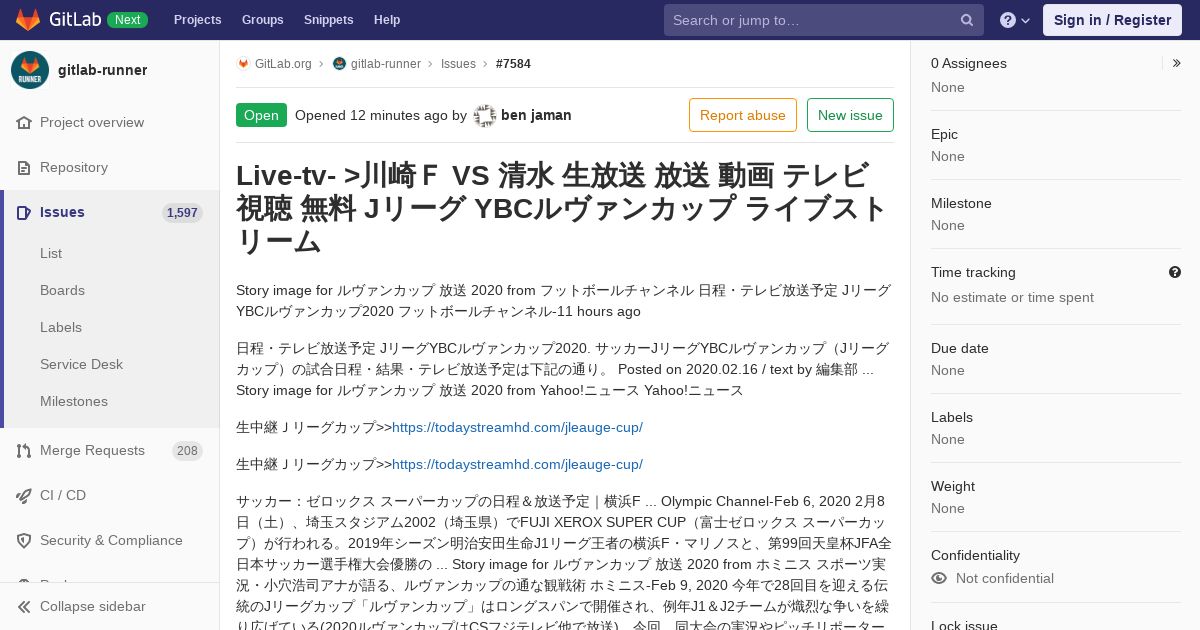The width and height of the screenshot is (1200, 630).
Task: Open the Issues breadcrumb link
Action: [458, 63]
